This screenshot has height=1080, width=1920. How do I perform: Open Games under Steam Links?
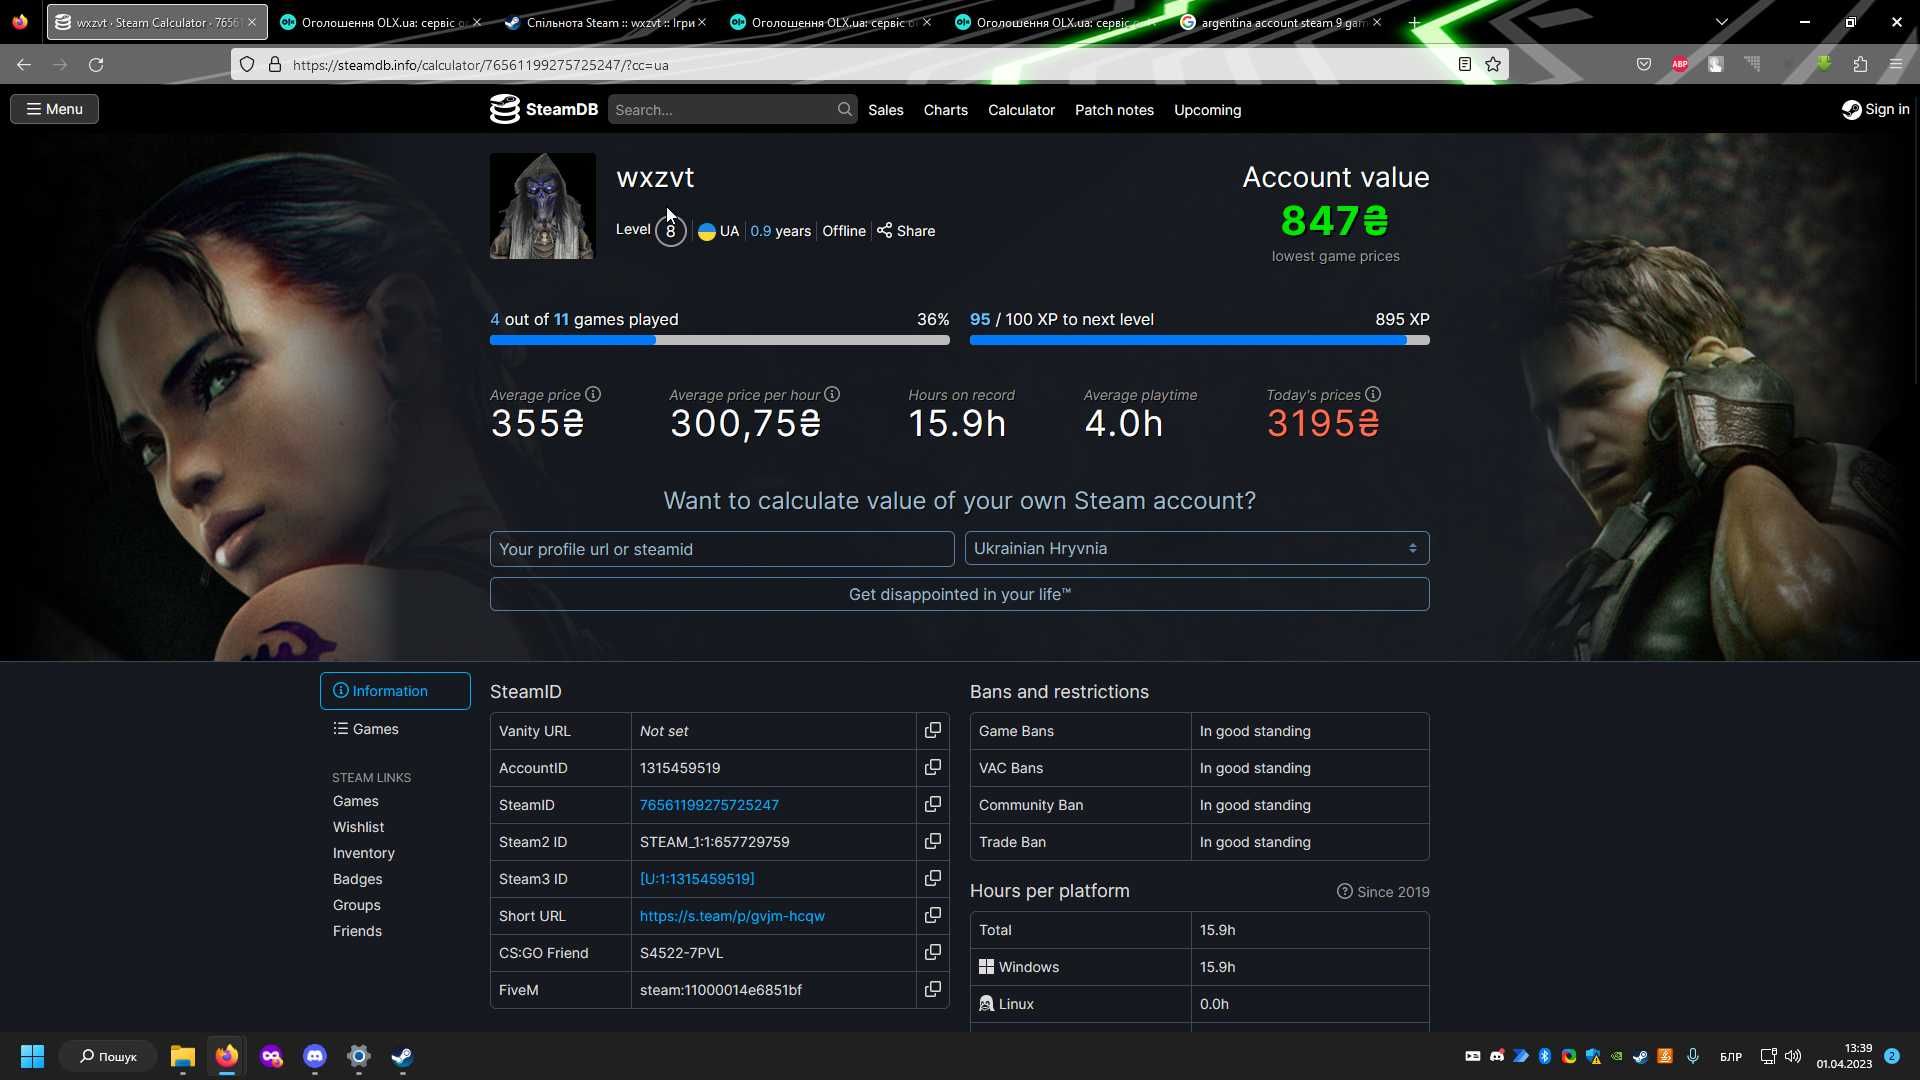(356, 801)
